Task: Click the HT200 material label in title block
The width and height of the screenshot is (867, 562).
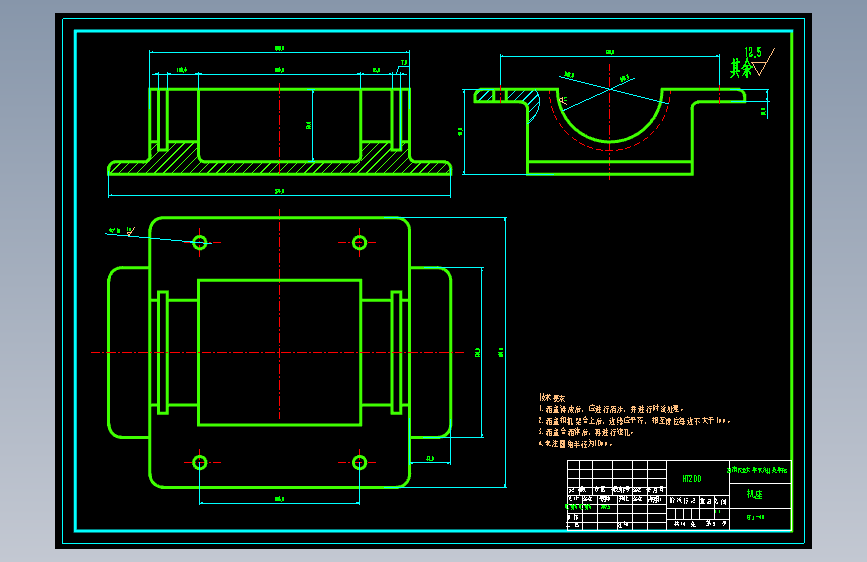Action: click(692, 478)
